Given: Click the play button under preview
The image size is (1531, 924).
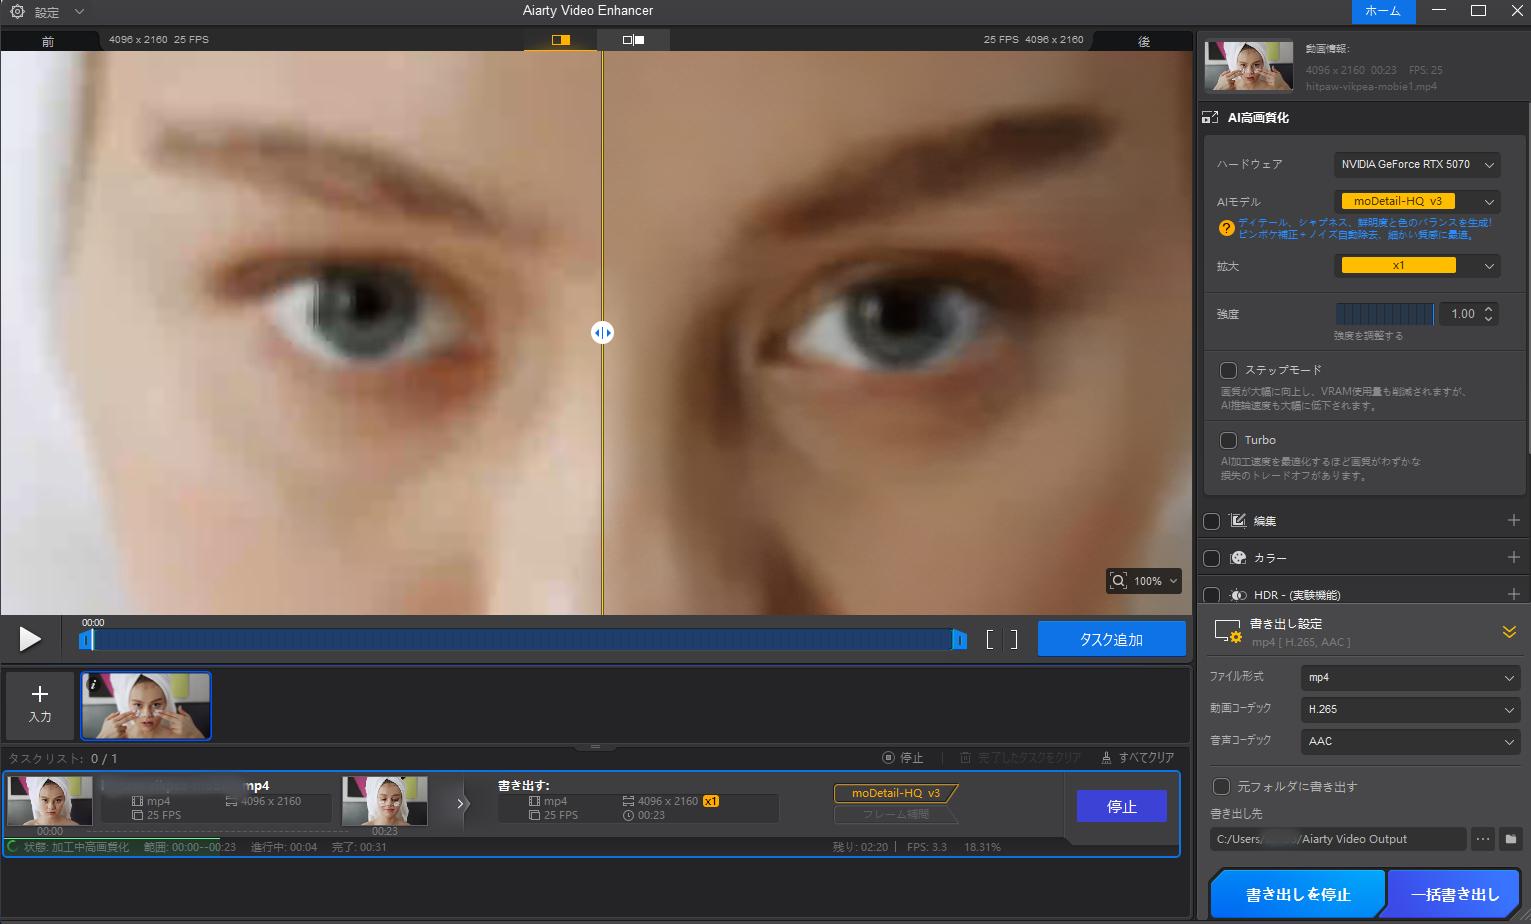Looking at the screenshot, I should 30,639.
